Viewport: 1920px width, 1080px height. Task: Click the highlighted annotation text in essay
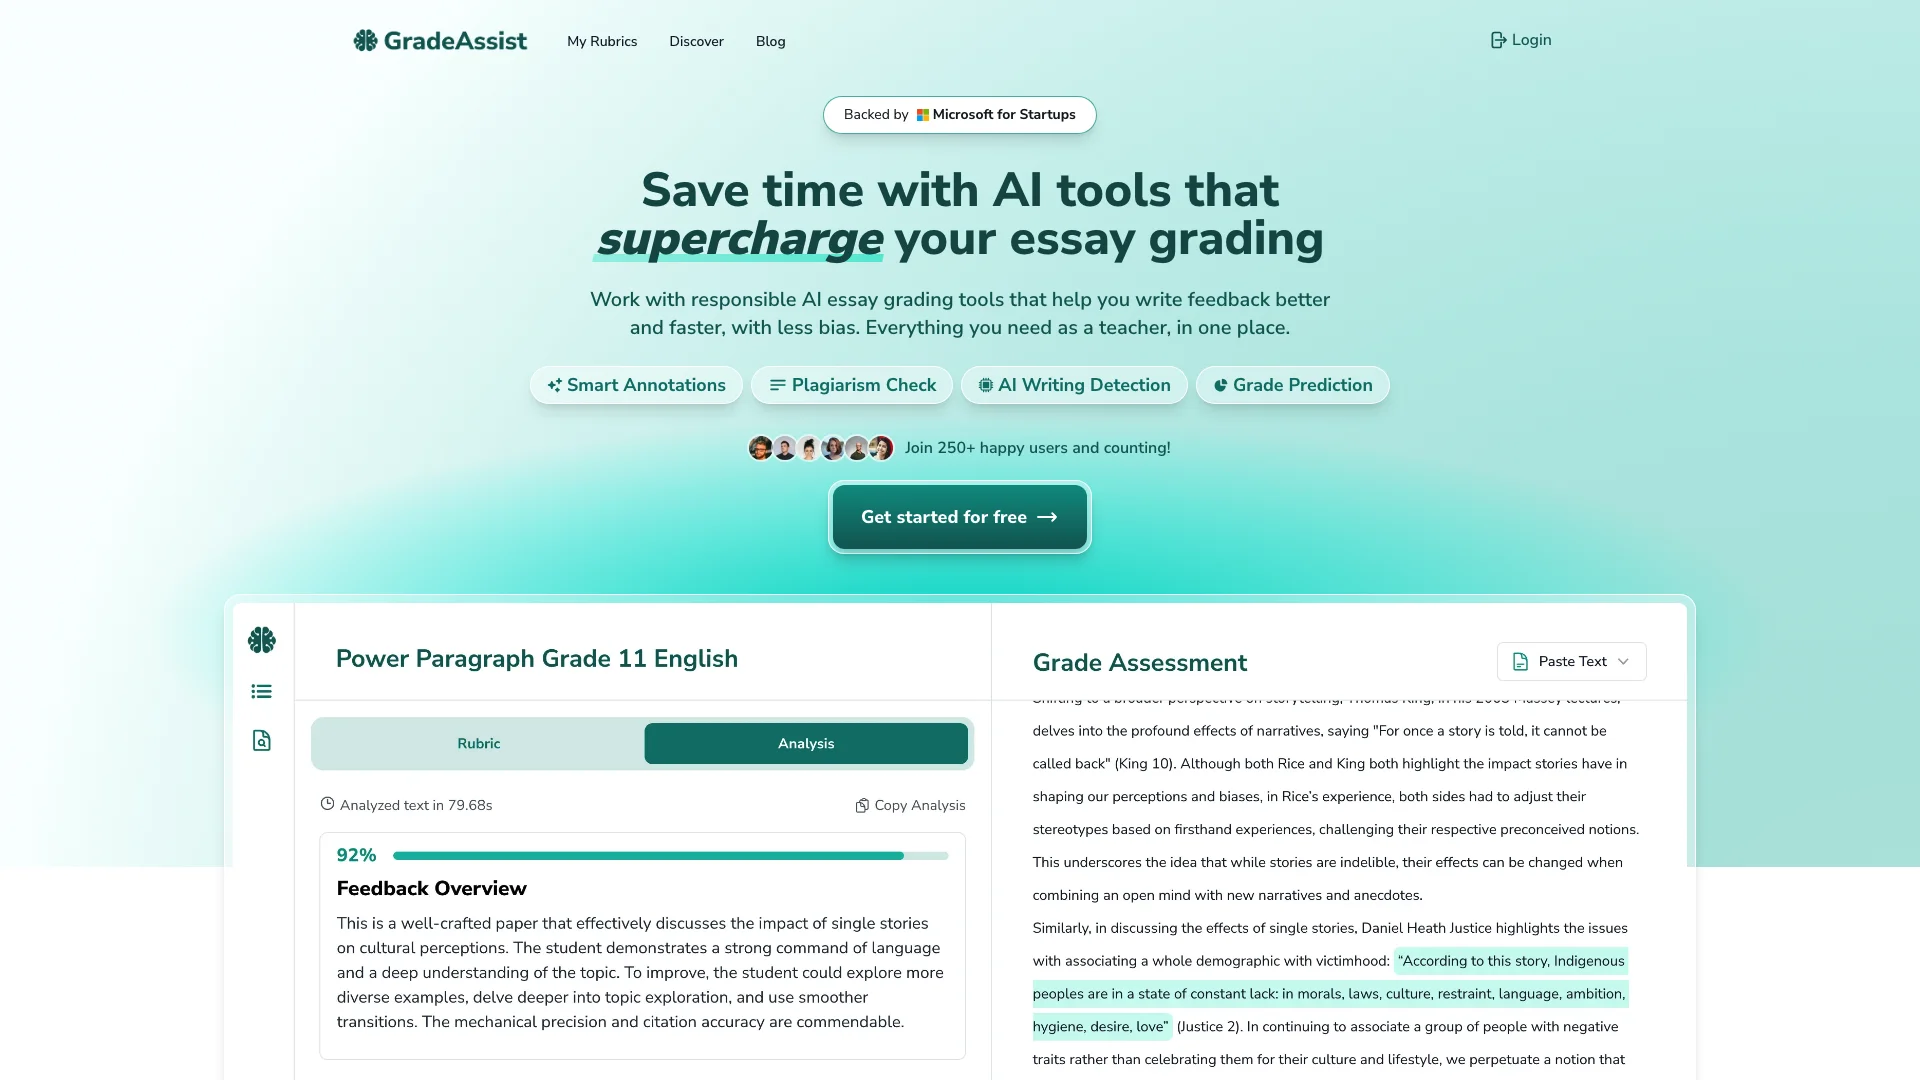1328,993
